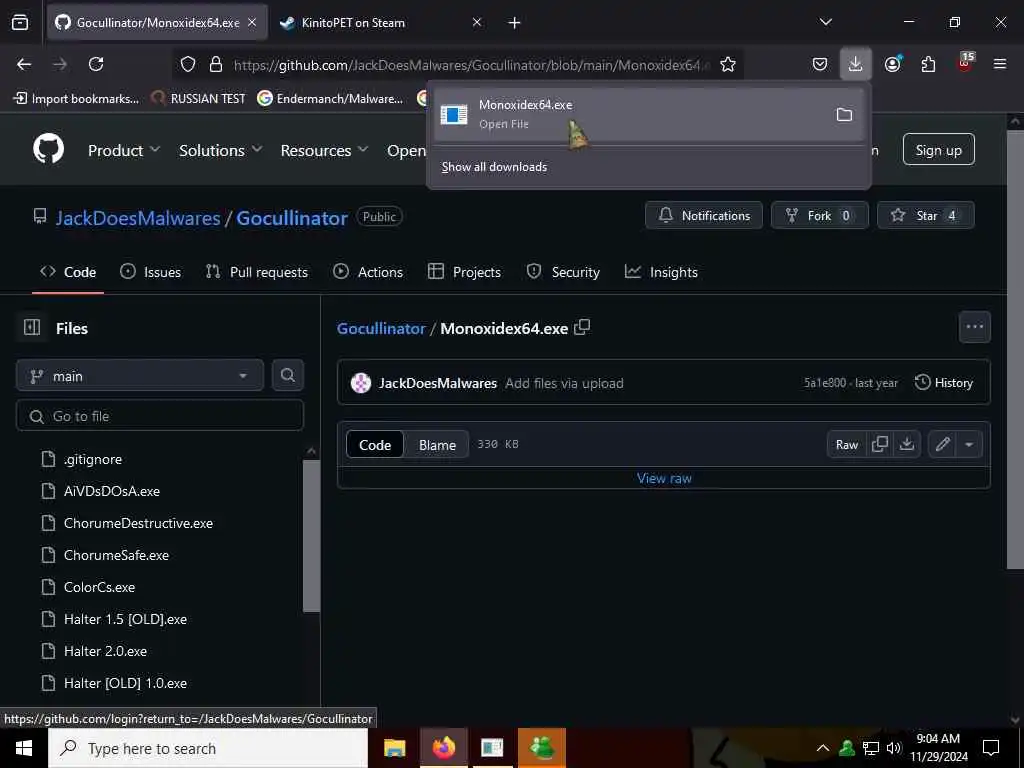Open Halter 2.0.exe in file tree
This screenshot has width=1024, height=768.
point(105,651)
